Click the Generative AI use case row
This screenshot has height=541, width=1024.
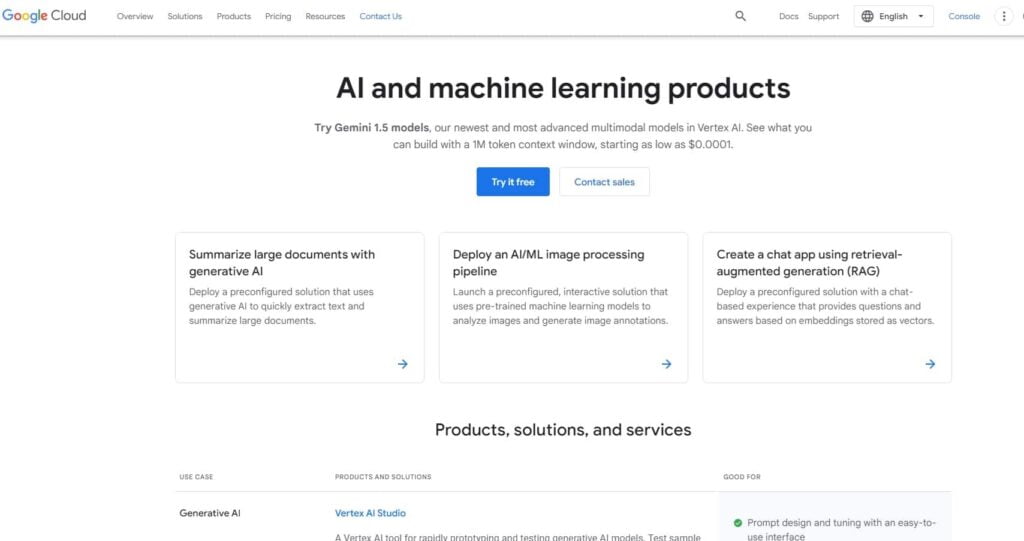[210, 513]
